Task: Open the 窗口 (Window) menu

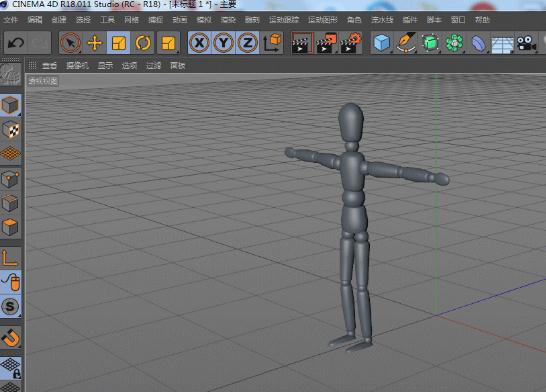Action: coord(458,20)
